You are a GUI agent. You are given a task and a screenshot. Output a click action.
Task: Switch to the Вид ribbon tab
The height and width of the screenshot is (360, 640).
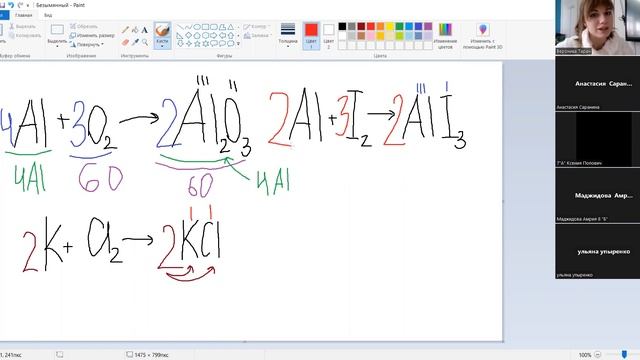(x=48, y=15)
